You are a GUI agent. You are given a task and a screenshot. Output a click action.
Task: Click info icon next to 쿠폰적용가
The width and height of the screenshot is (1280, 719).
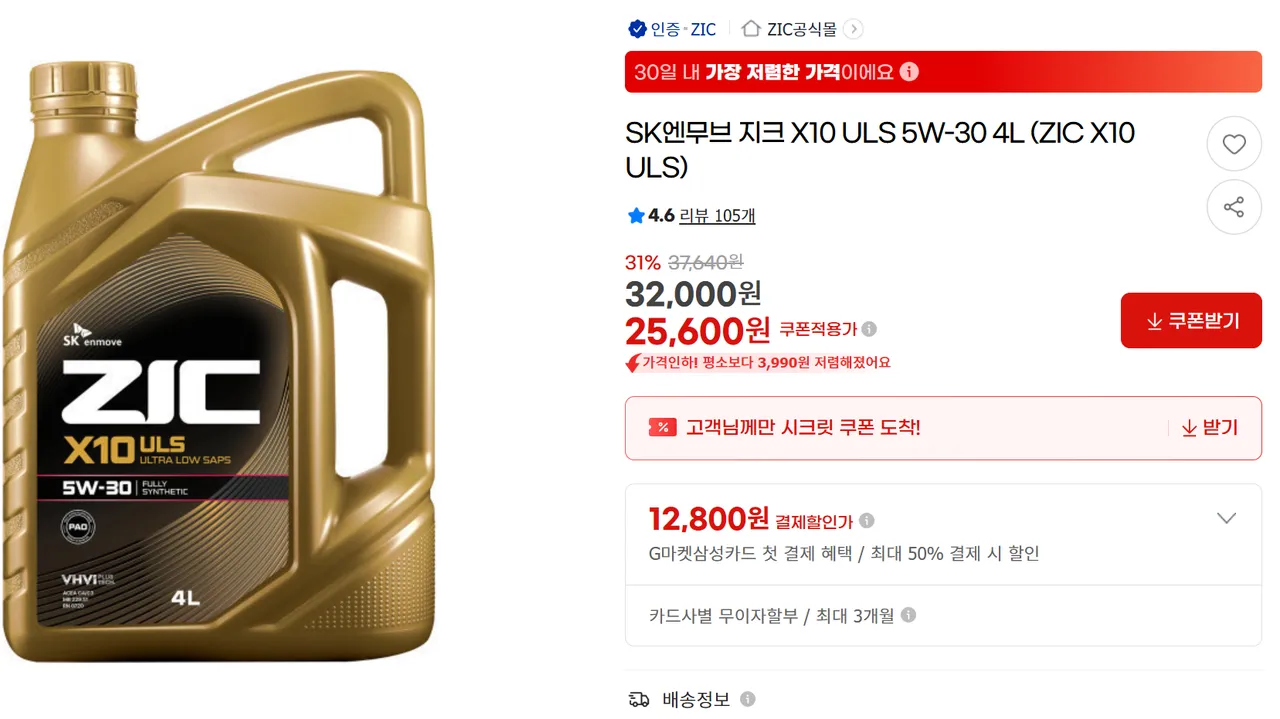click(x=869, y=329)
